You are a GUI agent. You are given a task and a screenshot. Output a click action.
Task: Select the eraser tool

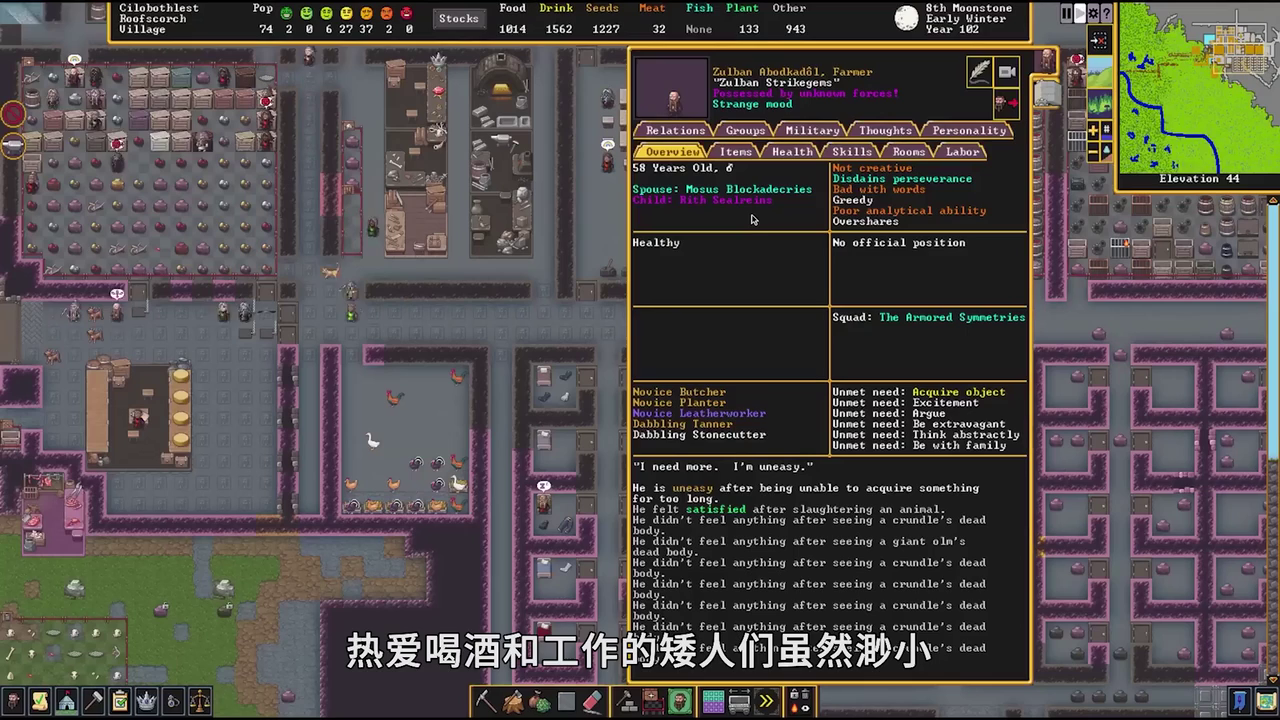593,701
